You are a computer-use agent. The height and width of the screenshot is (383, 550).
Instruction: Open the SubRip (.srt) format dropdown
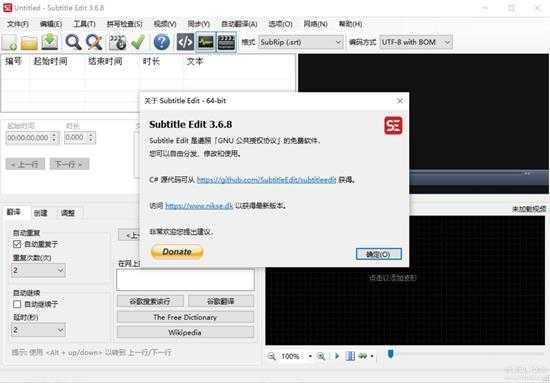coord(301,42)
